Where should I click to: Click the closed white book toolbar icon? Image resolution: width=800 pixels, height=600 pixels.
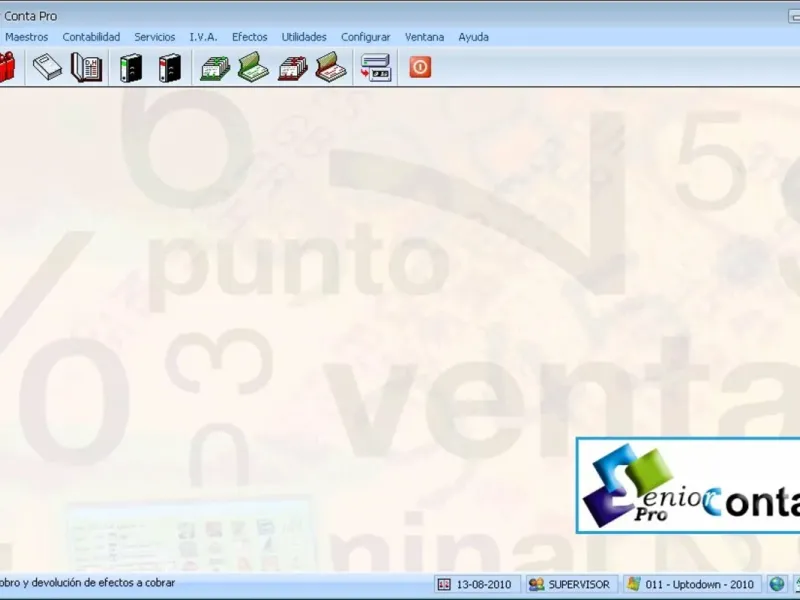click(47, 67)
